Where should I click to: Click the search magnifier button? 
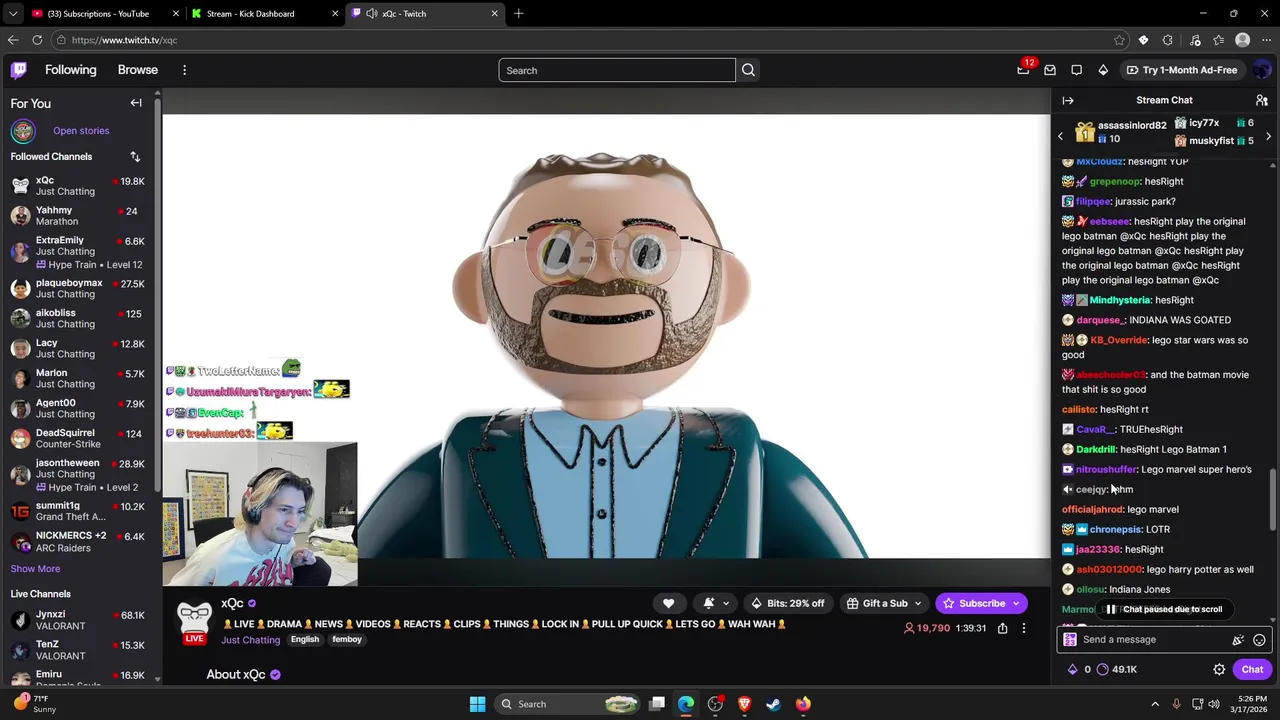[748, 70]
